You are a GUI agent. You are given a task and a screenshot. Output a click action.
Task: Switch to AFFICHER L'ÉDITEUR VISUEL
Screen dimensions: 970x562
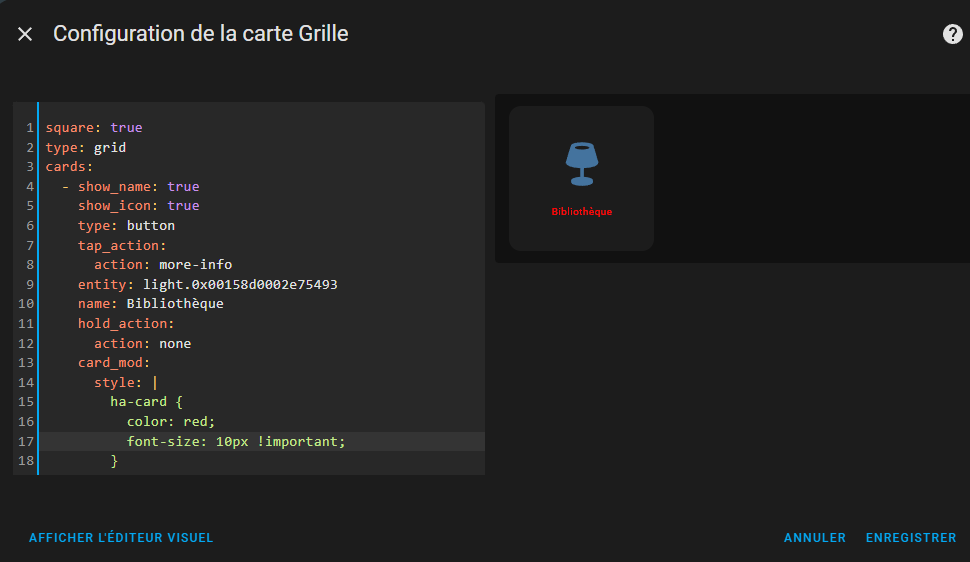pos(121,538)
